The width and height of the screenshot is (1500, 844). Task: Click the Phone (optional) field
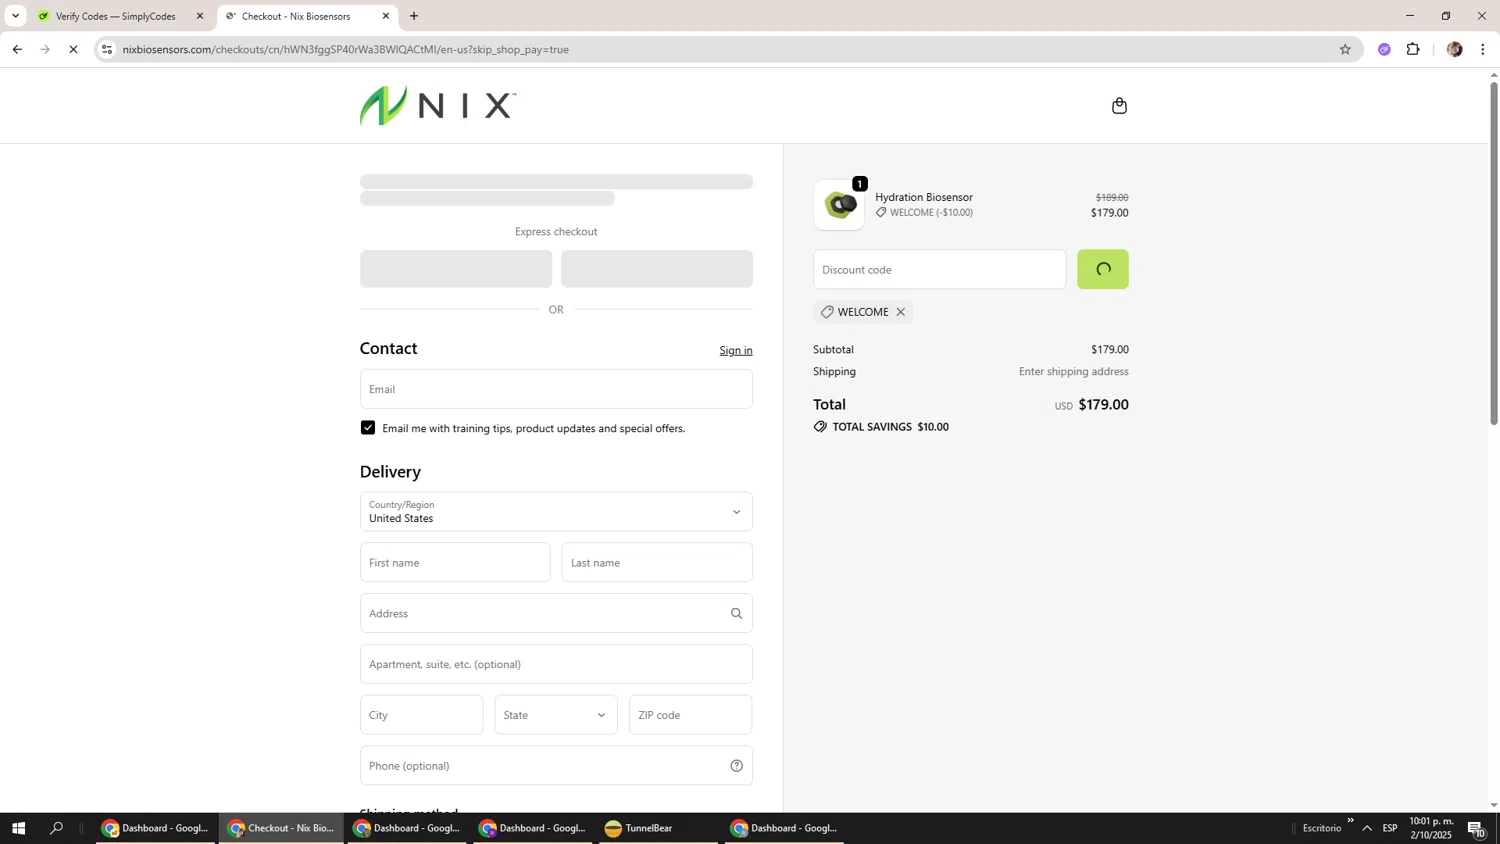tap(556, 766)
